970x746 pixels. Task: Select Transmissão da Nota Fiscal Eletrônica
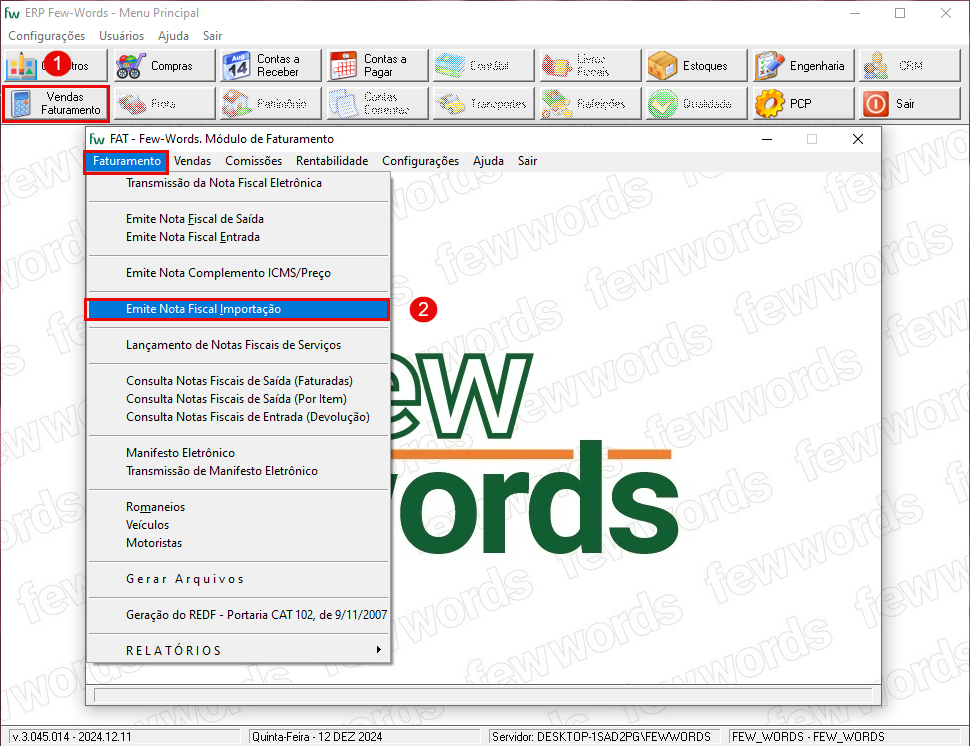[238, 183]
